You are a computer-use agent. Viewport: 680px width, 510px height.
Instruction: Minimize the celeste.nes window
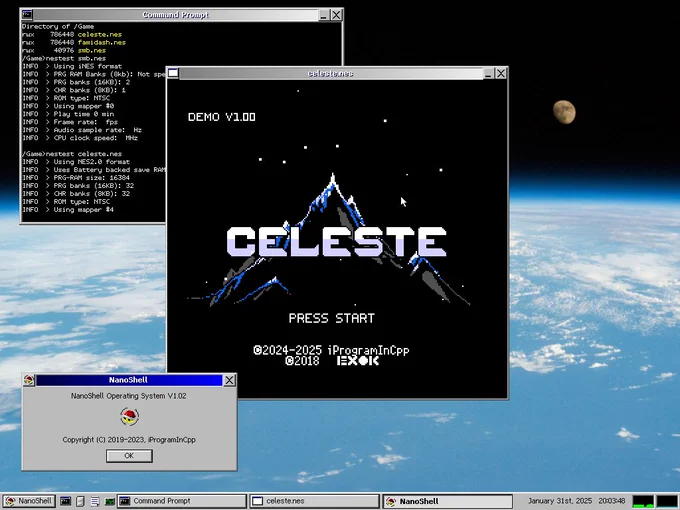coord(488,73)
